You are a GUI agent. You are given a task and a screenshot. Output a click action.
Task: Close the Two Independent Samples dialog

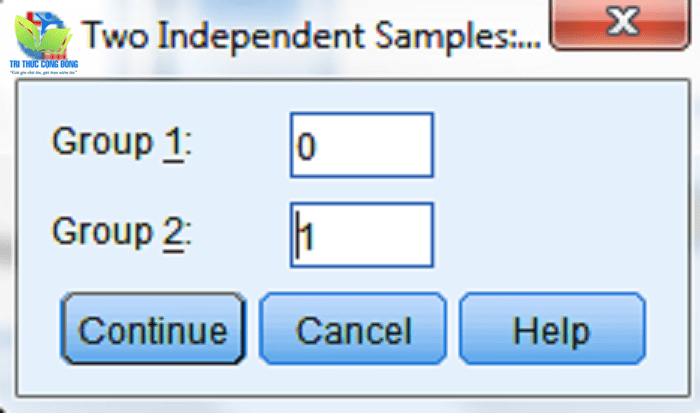(621, 23)
